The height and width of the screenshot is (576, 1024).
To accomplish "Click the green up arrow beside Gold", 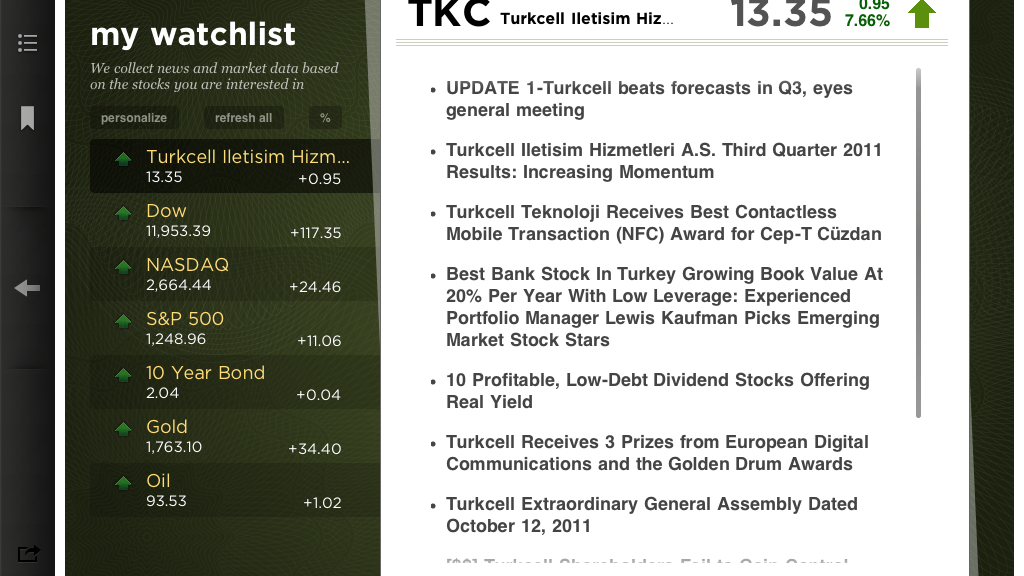I will (122, 428).
